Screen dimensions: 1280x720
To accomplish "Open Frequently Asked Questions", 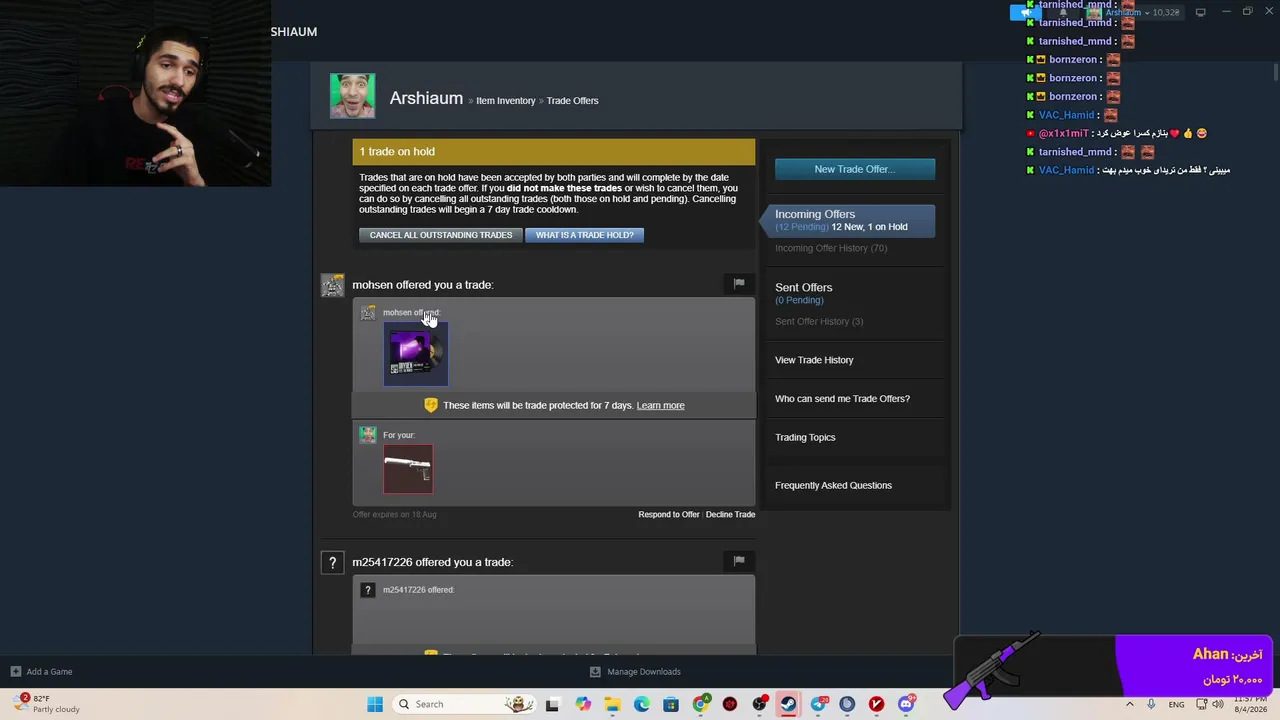I will 833,485.
